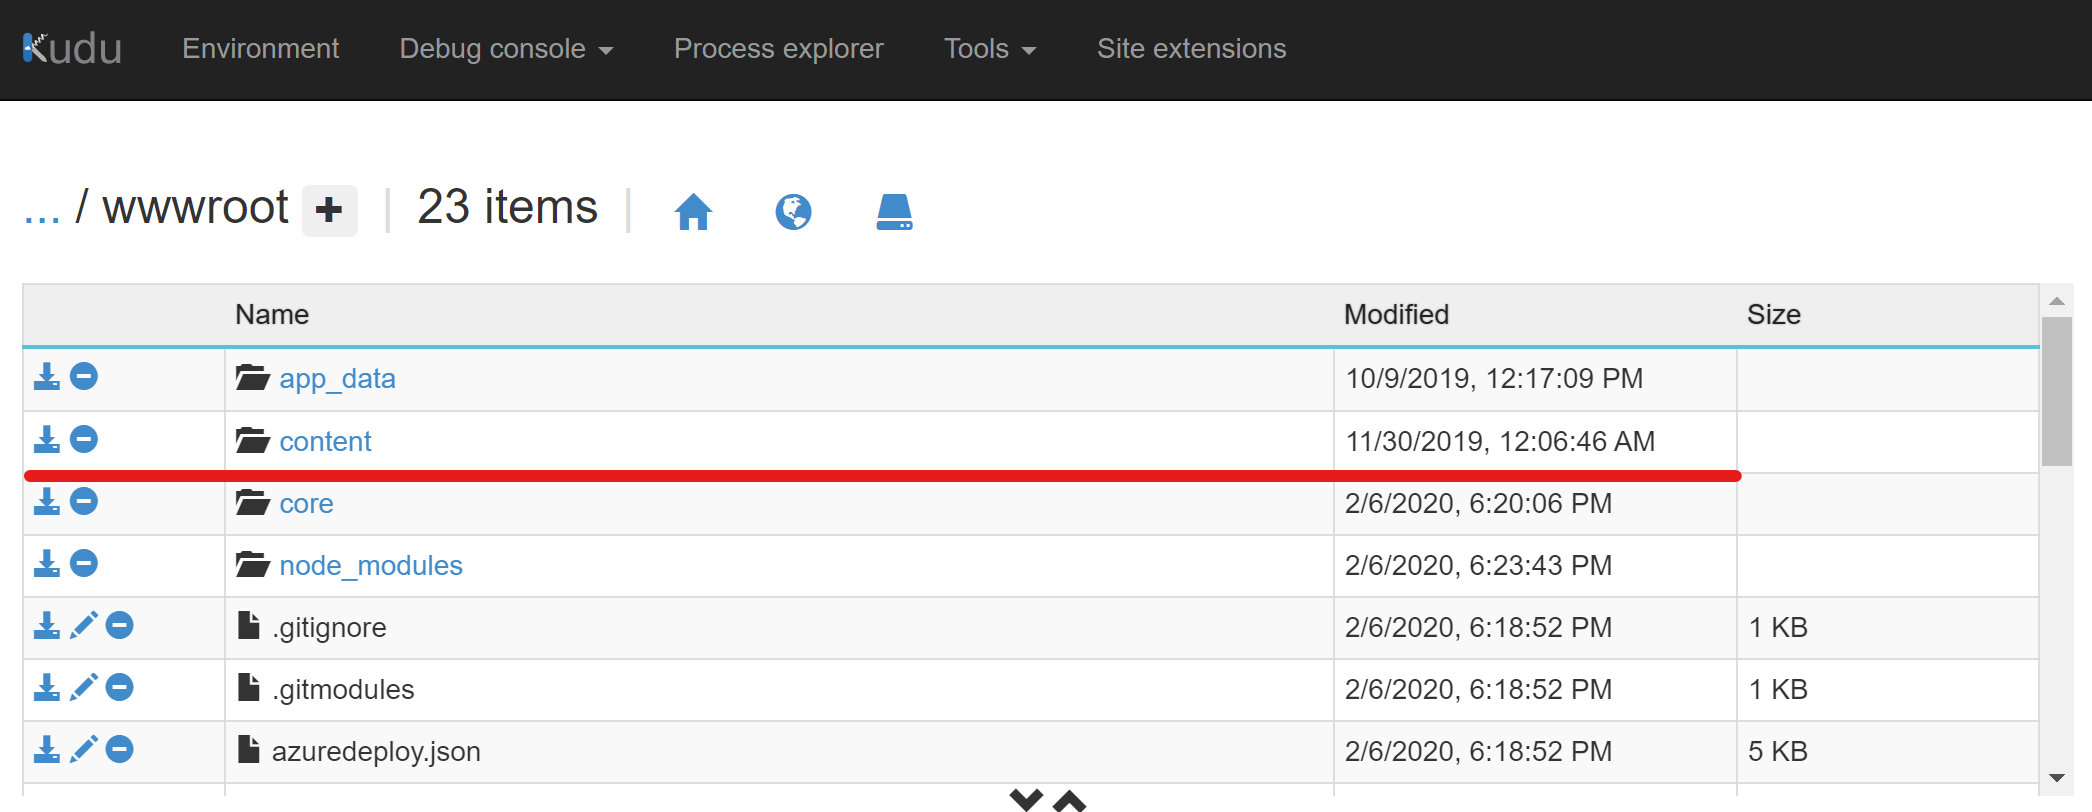The width and height of the screenshot is (2092, 812).
Task: Delete the .gitignore file
Action: tap(120, 626)
